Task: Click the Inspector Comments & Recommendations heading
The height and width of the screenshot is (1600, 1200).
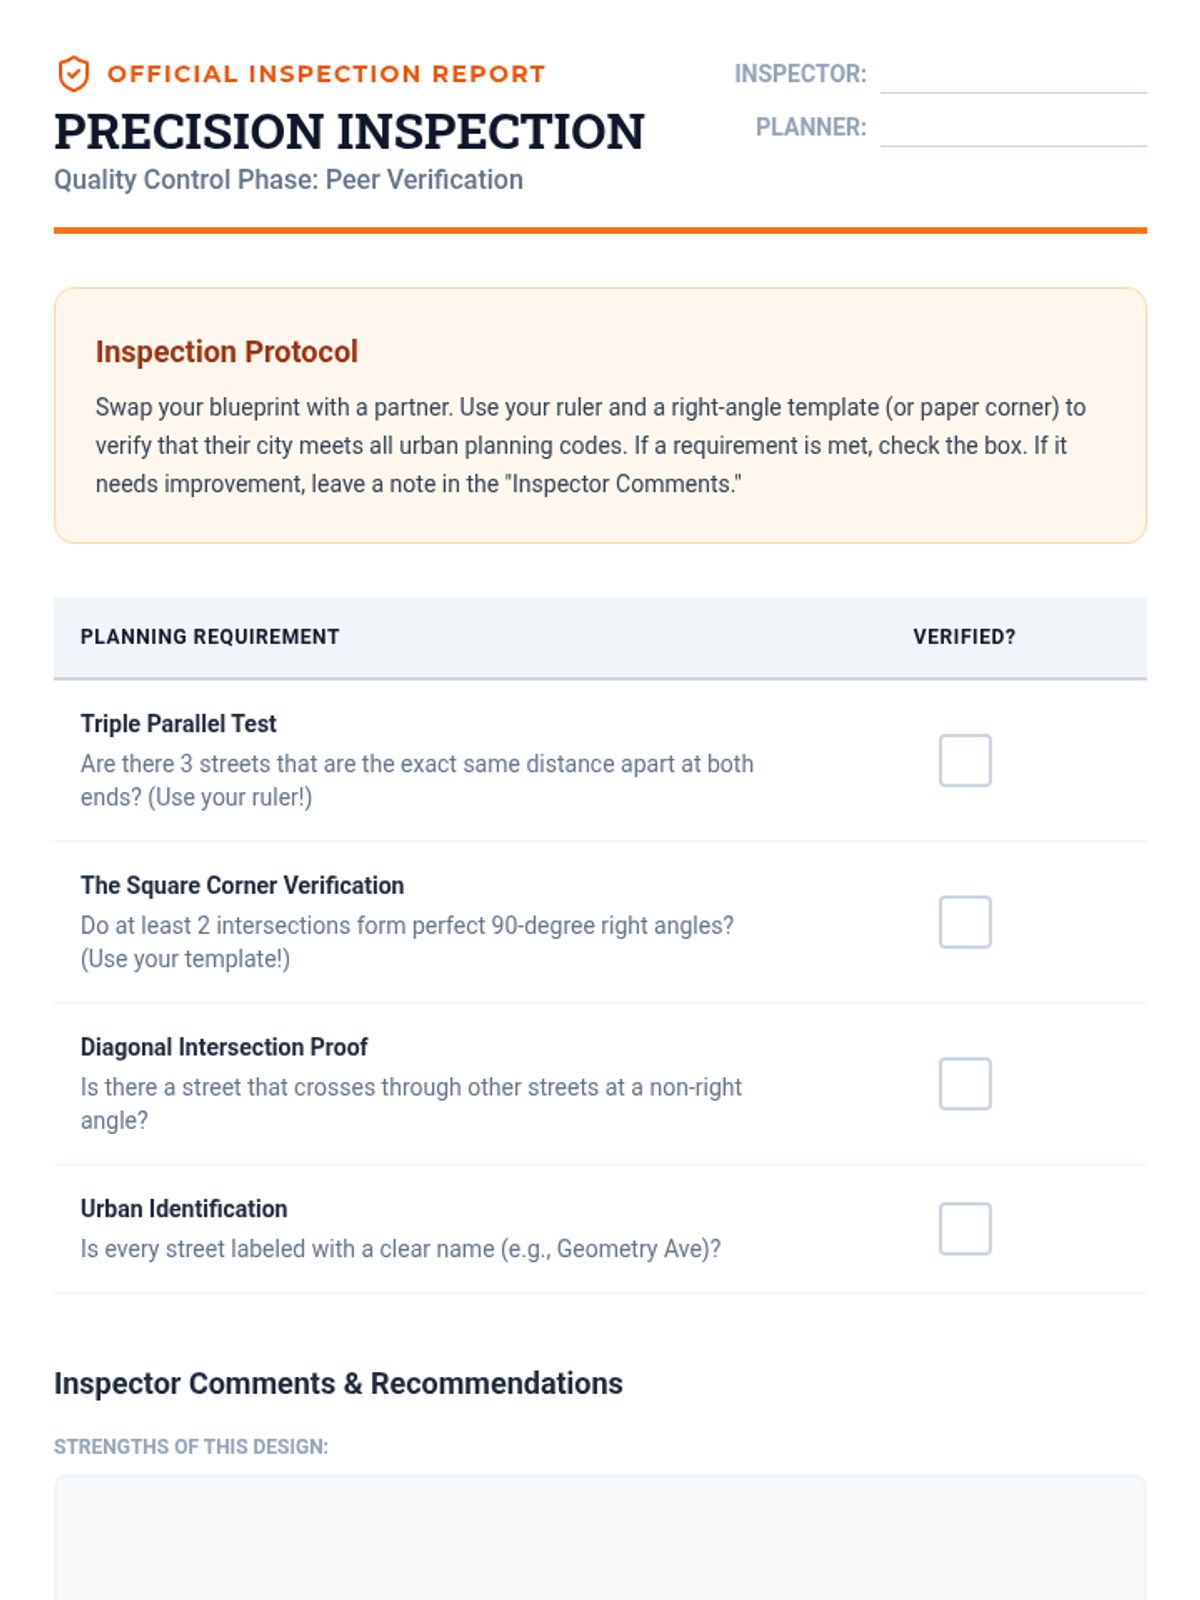Action: pyautogui.click(x=338, y=1384)
